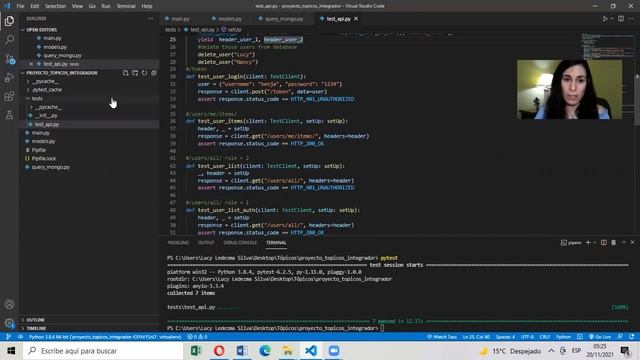The image size is (640, 360).
Task: Kill terminal with trash icon
Action: click(613, 242)
